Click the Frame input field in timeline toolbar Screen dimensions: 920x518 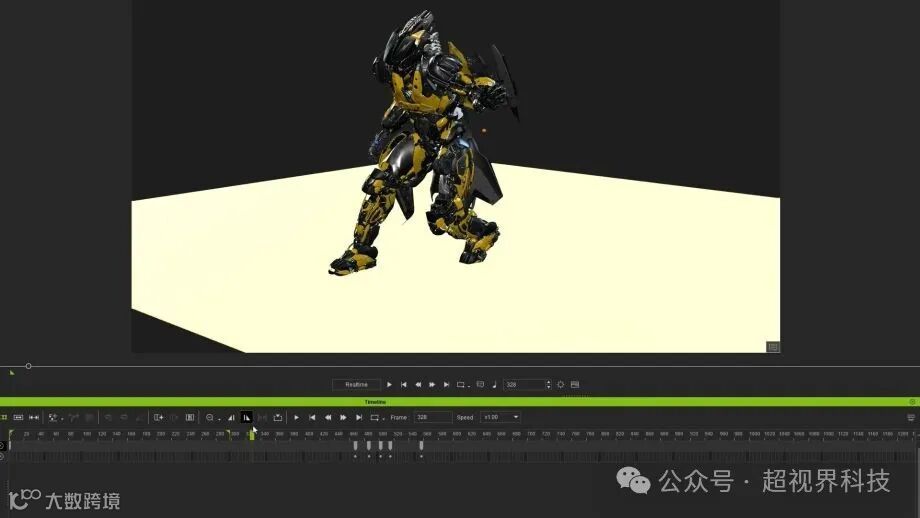point(433,417)
